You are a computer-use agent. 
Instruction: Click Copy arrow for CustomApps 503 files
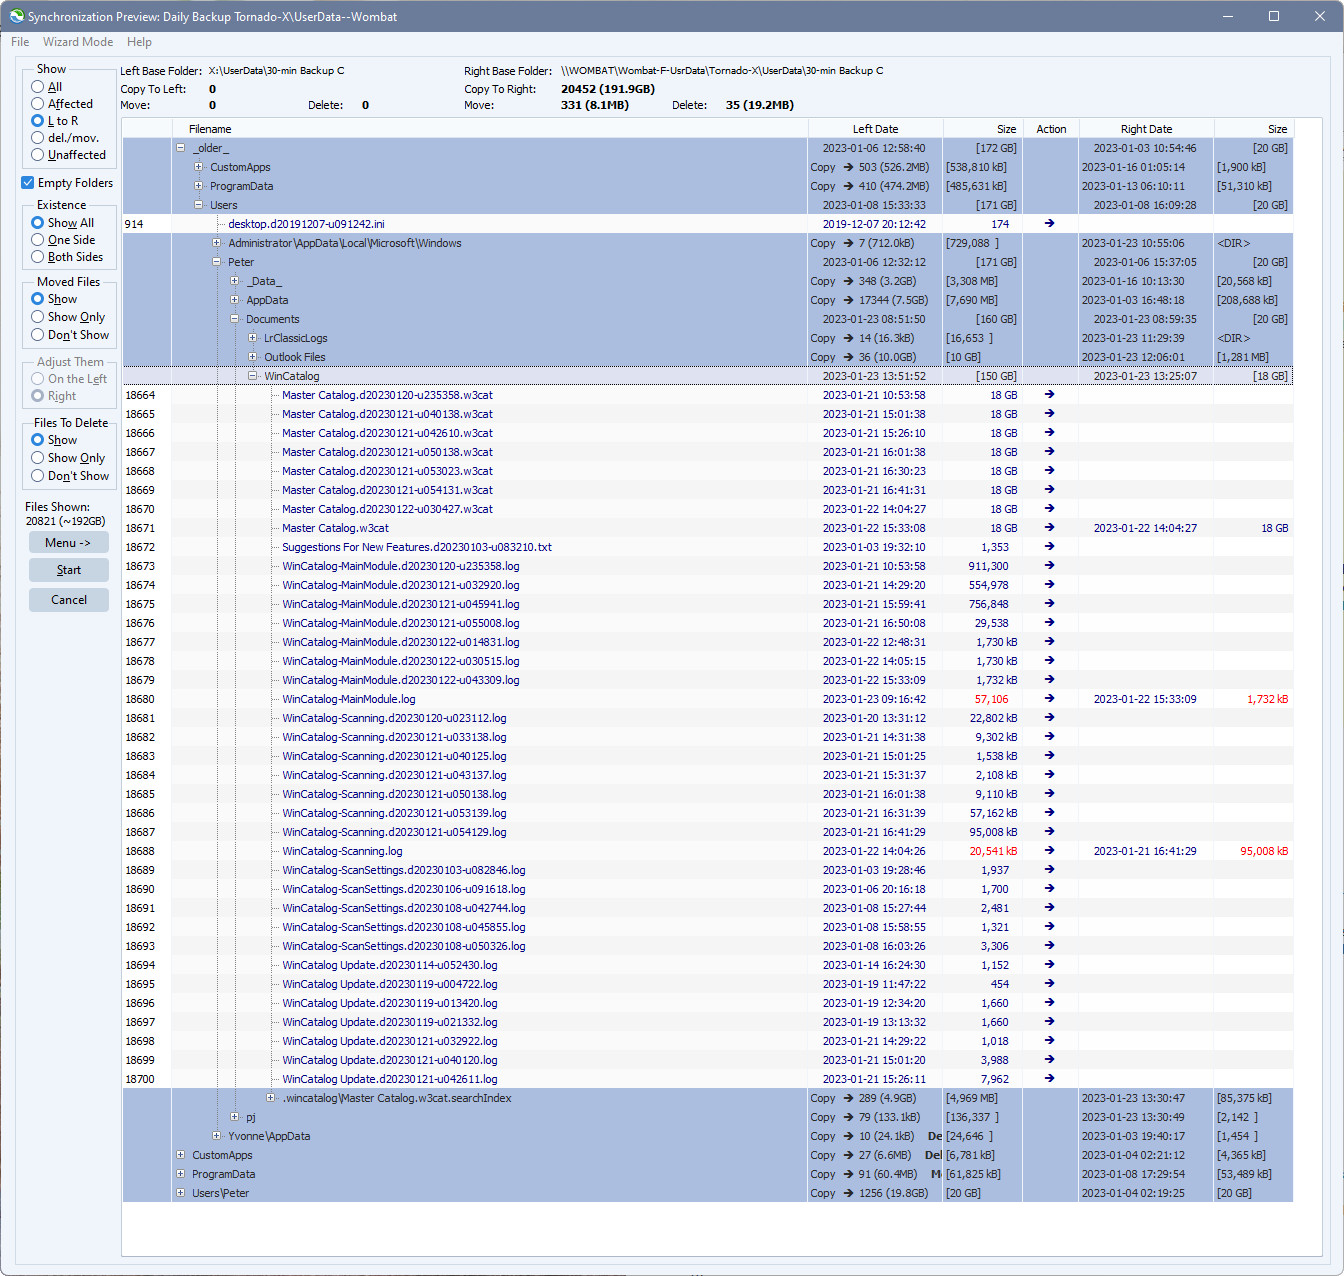pos(848,167)
